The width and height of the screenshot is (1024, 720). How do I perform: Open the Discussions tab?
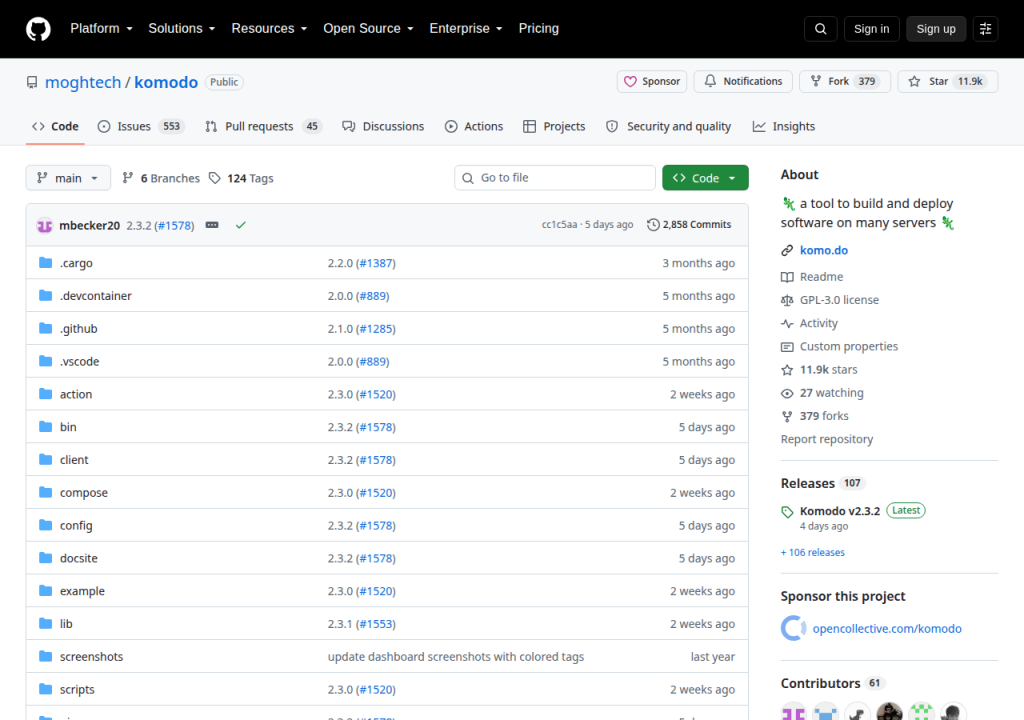click(x=383, y=127)
